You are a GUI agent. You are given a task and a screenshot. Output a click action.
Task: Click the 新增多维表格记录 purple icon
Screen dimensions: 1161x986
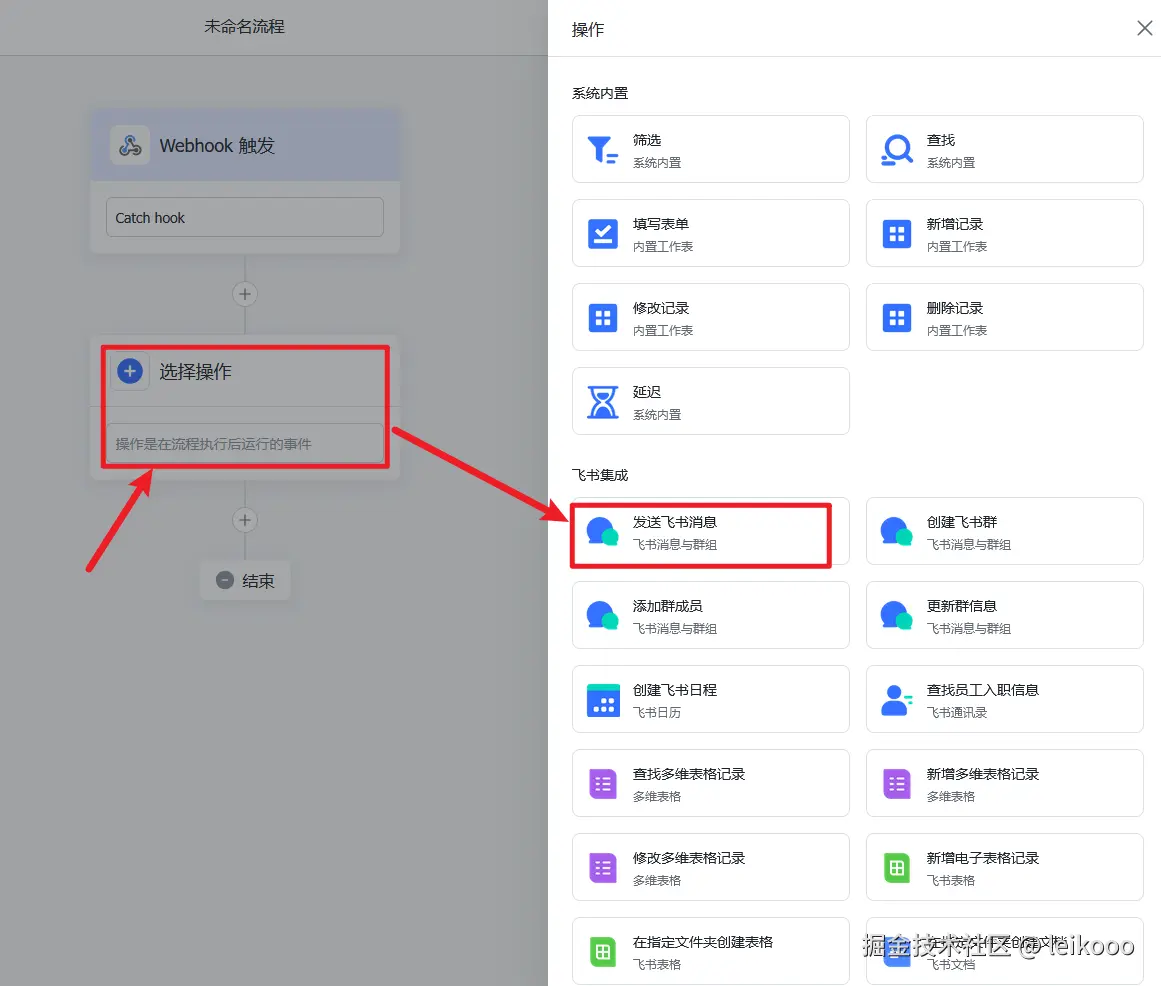coord(897,784)
